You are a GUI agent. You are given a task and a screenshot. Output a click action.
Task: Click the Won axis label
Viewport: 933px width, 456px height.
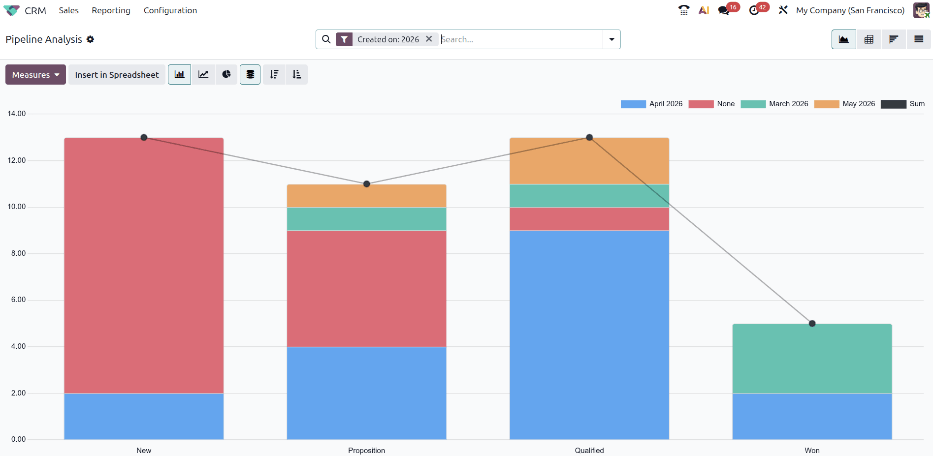coord(812,450)
